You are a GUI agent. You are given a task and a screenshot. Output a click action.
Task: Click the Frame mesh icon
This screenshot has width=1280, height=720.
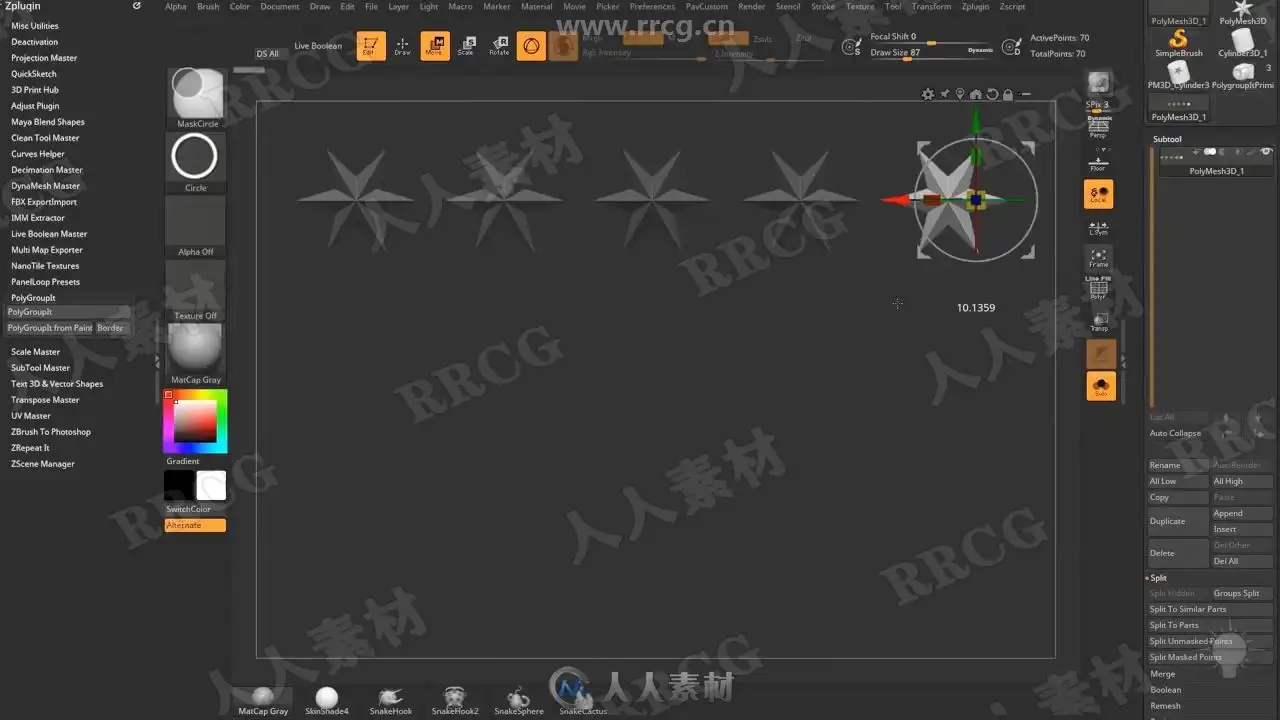point(1099,258)
